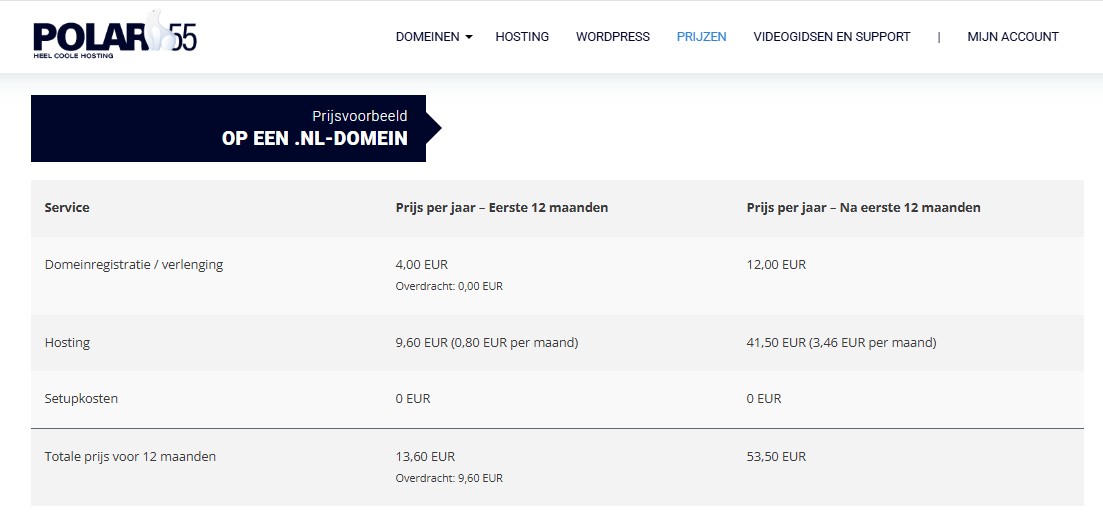This screenshot has height=515, width=1103.
Task: Go to the Hosting page
Action: [x=522, y=37]
